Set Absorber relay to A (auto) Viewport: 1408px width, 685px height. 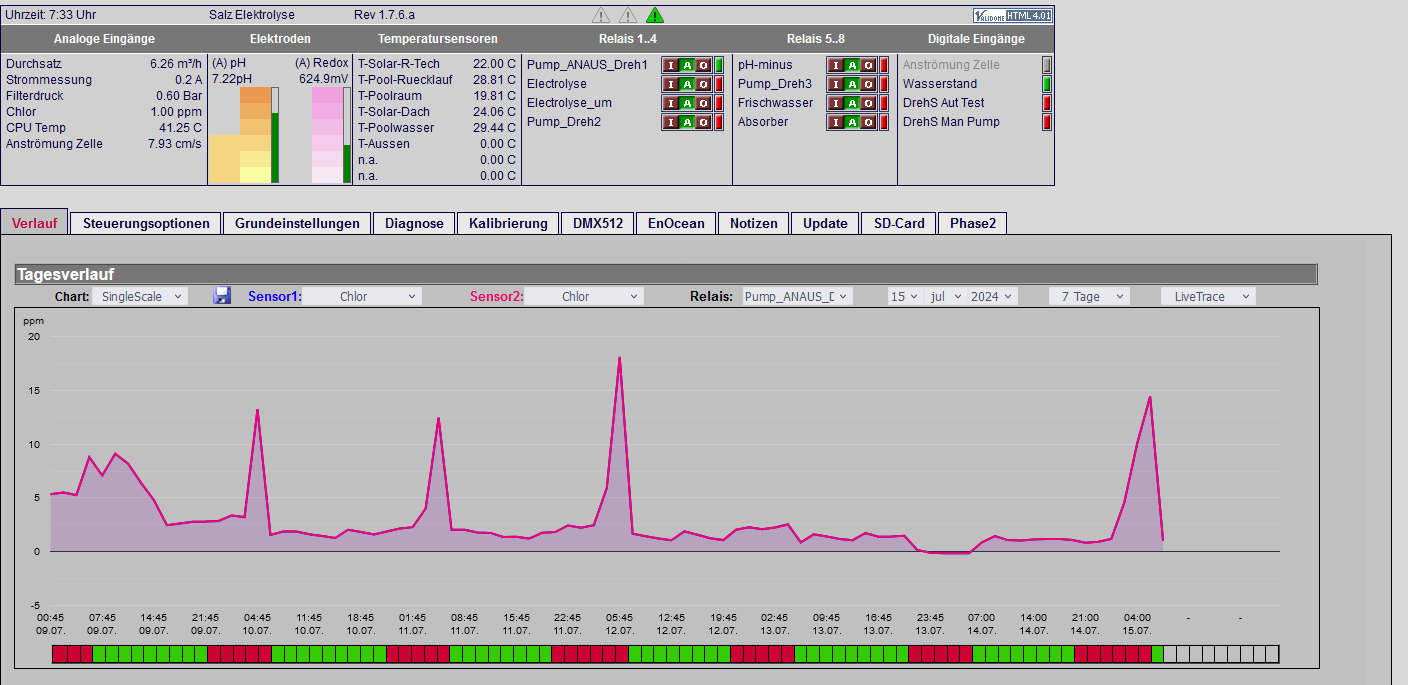[854, 122]
